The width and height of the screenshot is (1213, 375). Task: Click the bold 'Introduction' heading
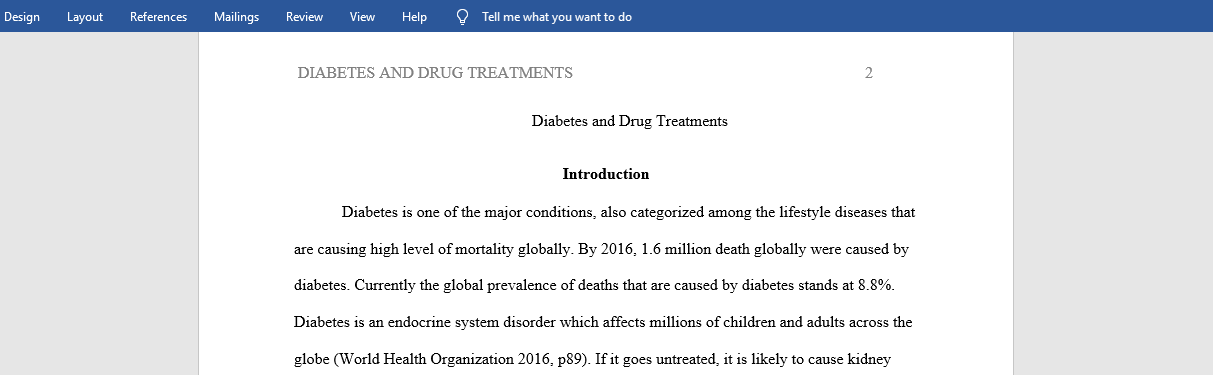click(x=606, y=174)
